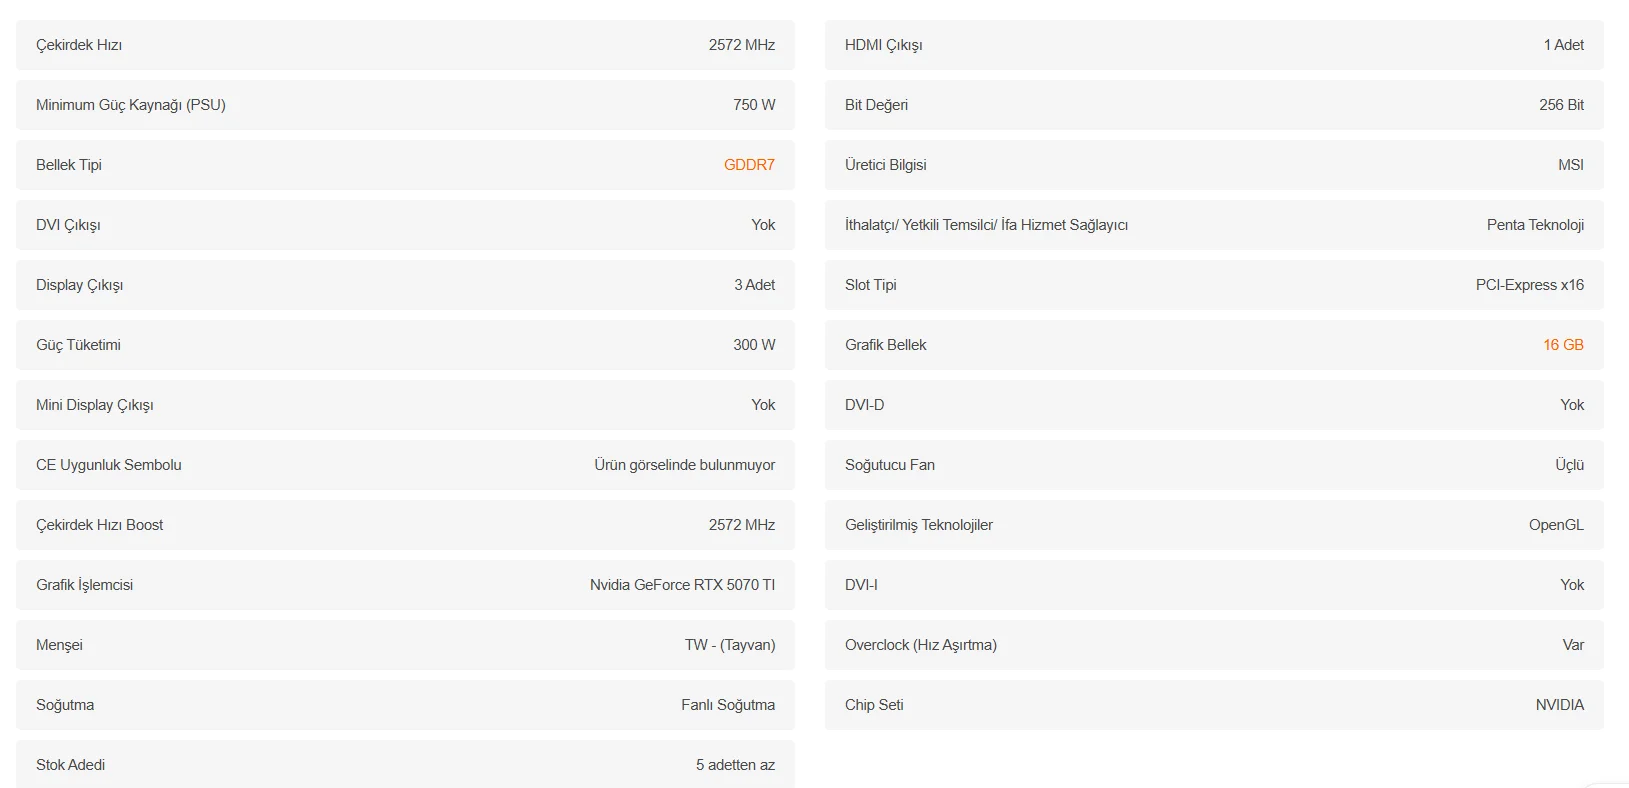
Task: Select the 750 W power supply value
Action: (x=754, y=105)
